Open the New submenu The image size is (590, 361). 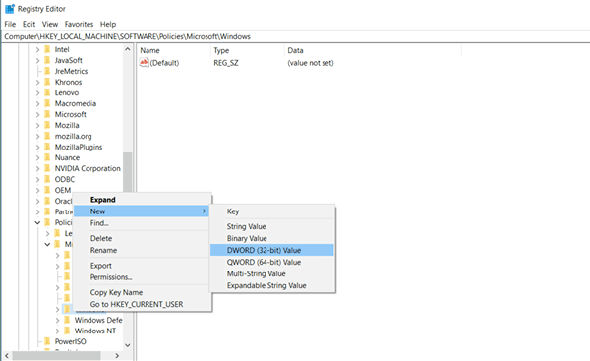141,211
